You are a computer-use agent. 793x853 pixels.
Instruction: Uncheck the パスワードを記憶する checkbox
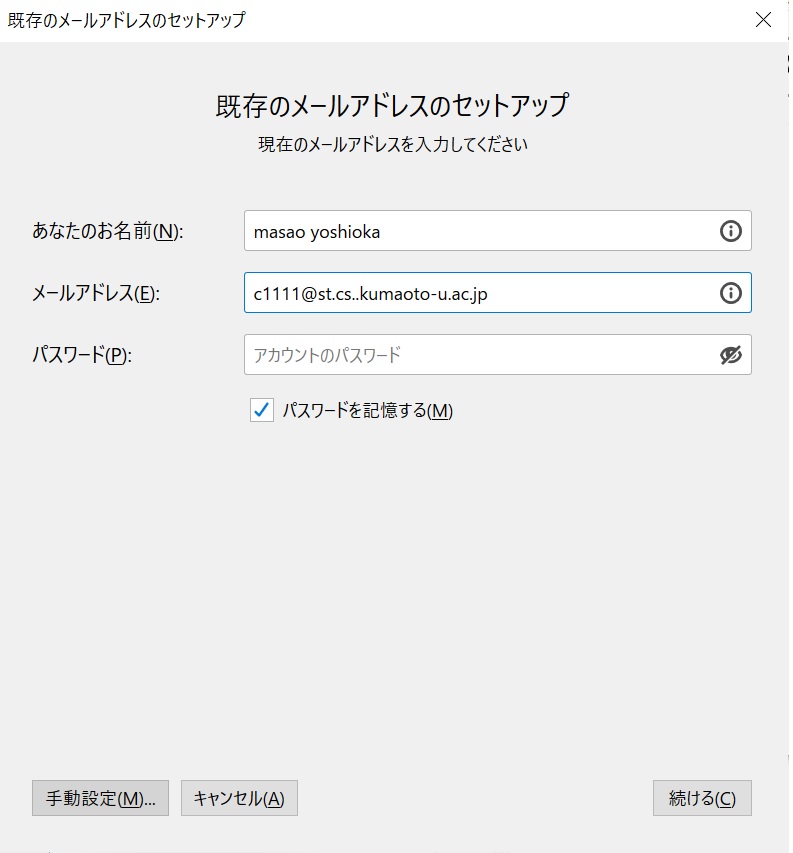pos(262,410)
